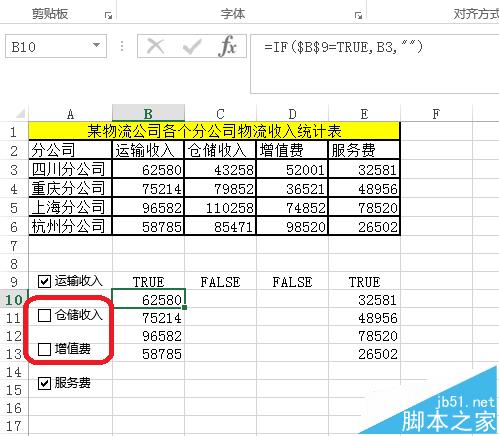Select row 17 header
The image size is (499, 436).
tap(14, 425)
